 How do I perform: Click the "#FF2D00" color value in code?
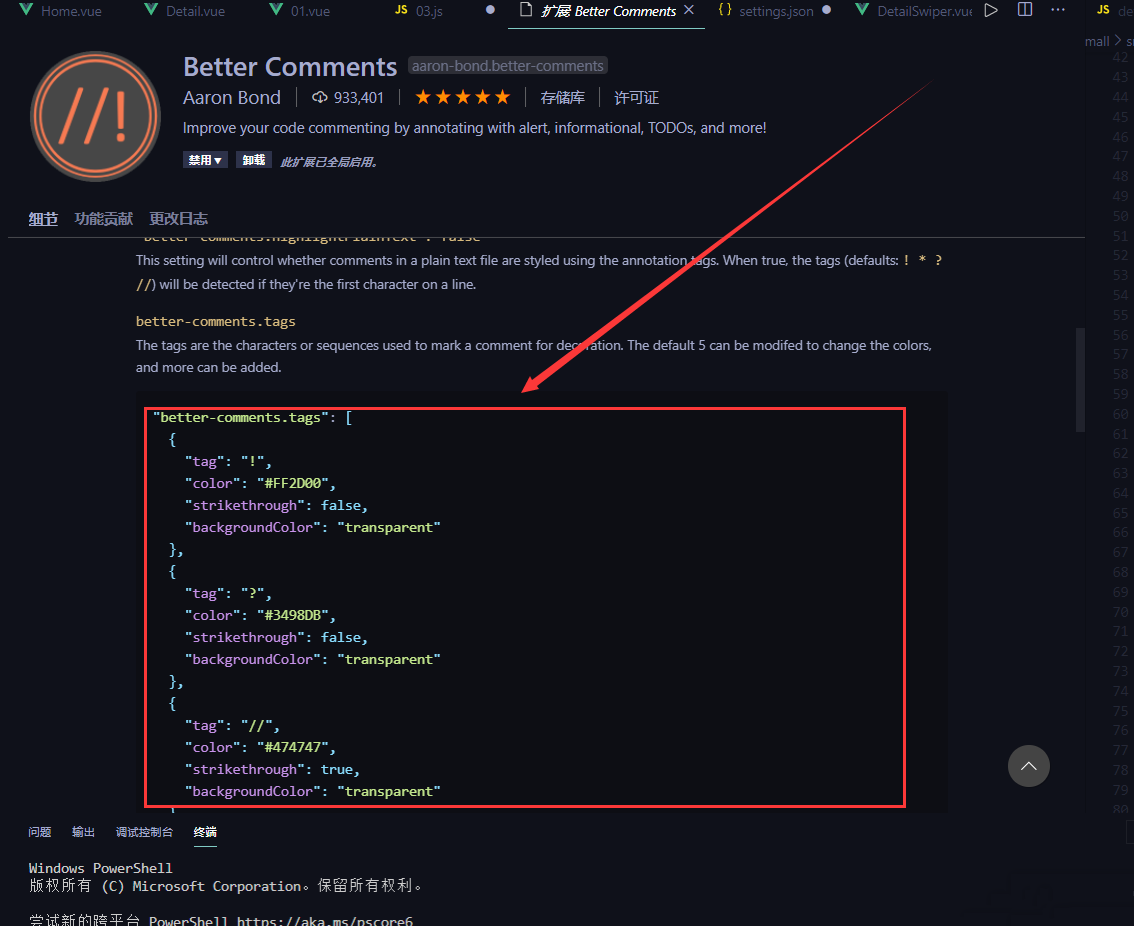293,483
